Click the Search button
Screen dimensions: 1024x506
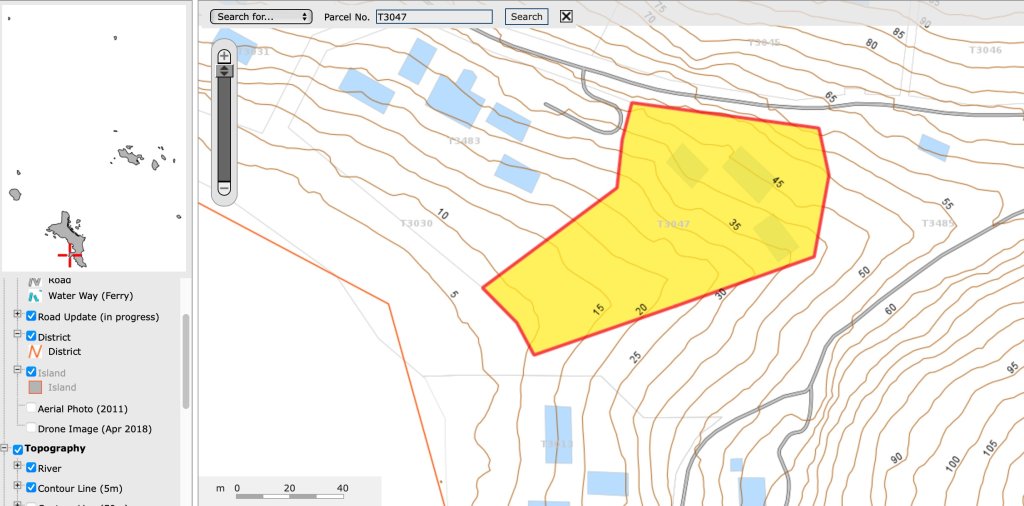(x=526, y=17)
